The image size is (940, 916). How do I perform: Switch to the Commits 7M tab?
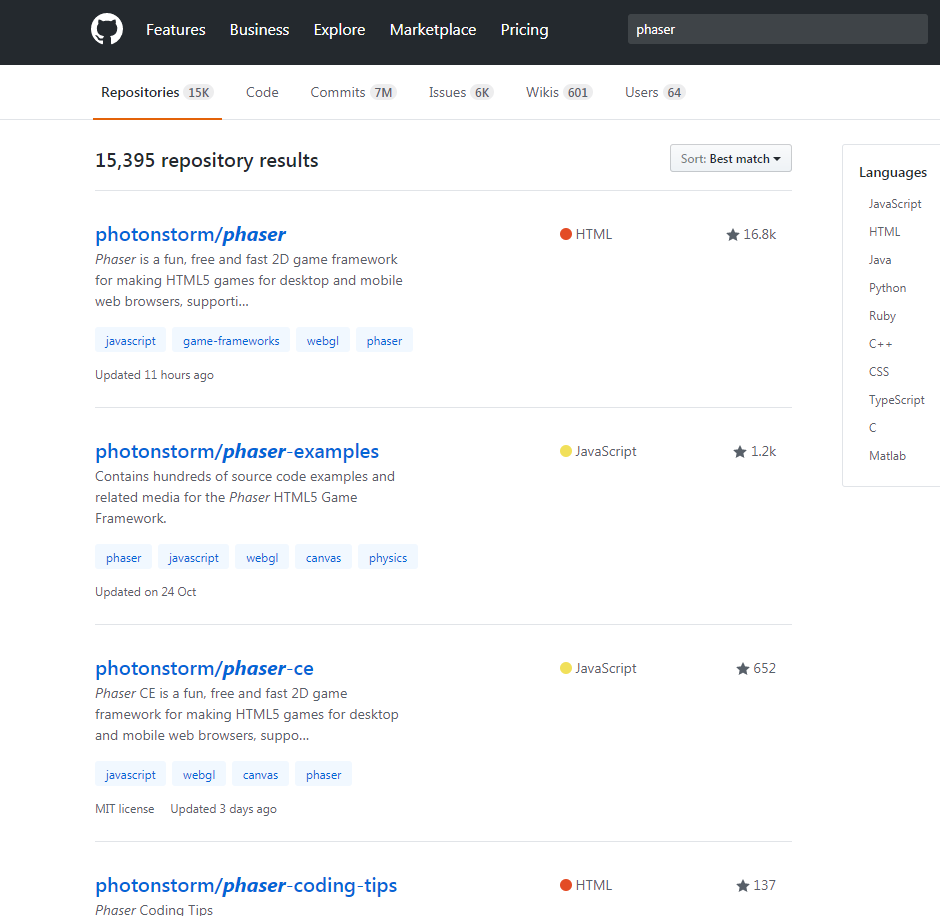pyautogui.click(x=352, y=92)
